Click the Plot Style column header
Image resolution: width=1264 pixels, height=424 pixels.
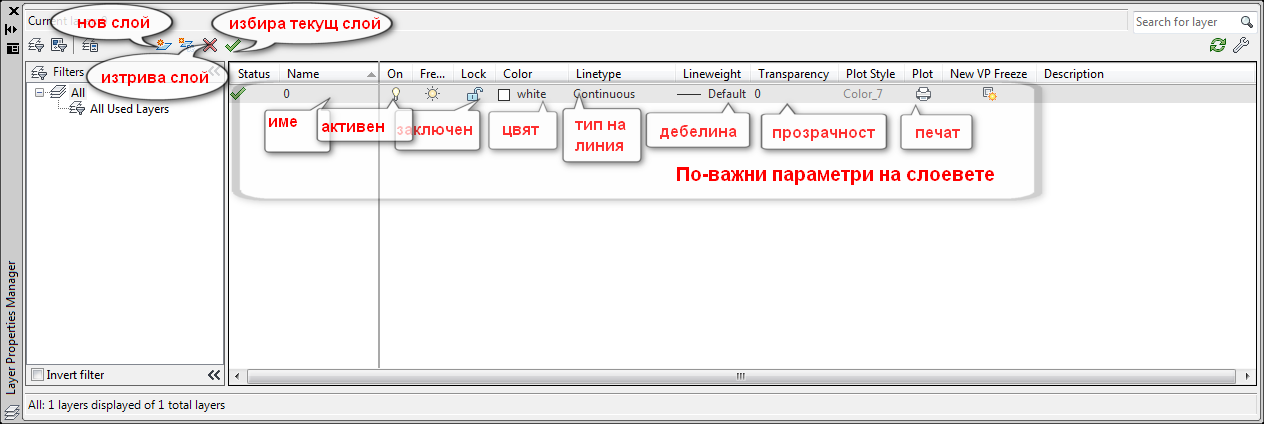[871, 73]
